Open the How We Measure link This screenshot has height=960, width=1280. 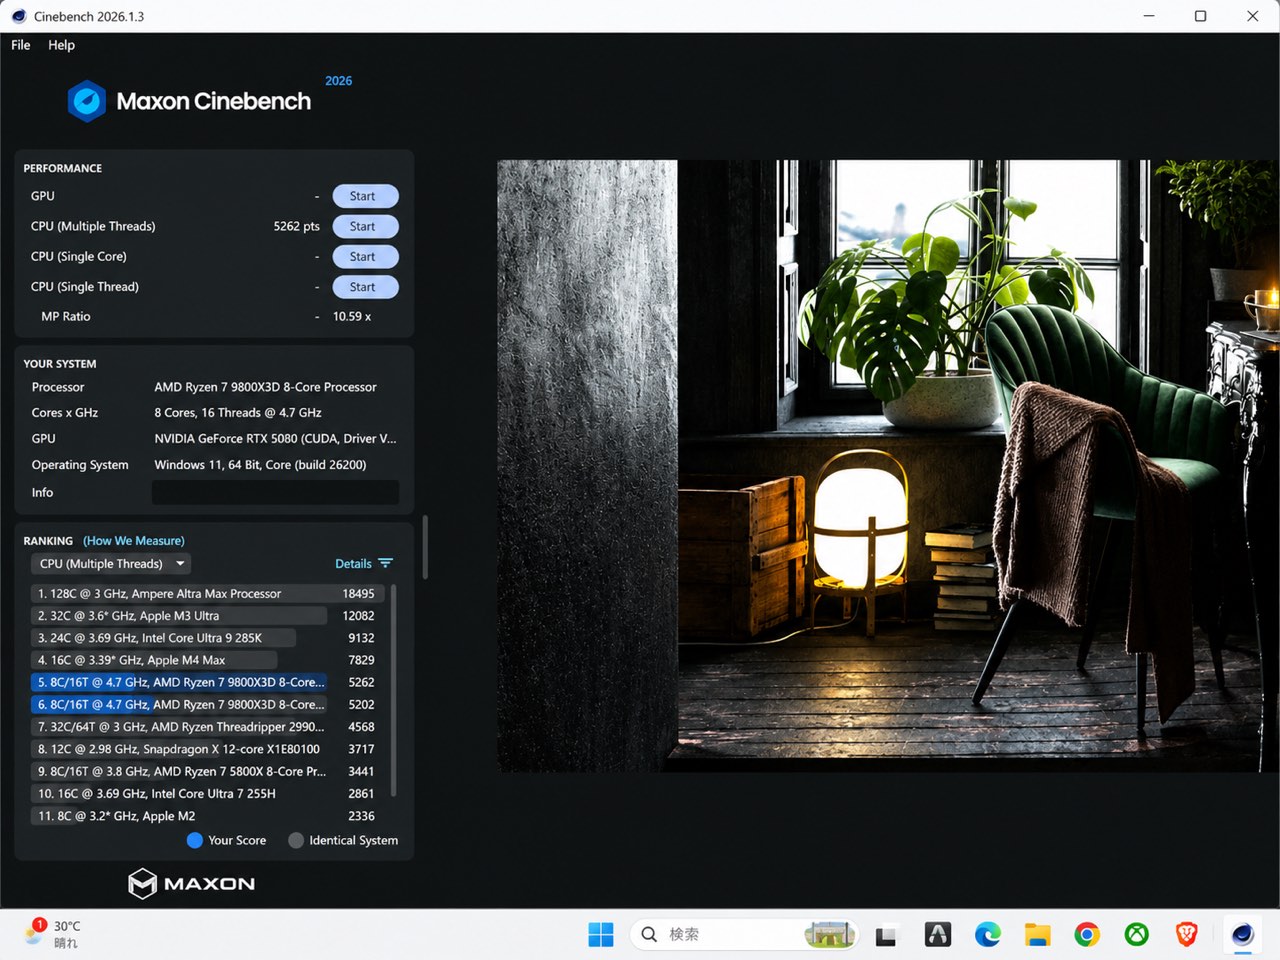coord(134,541)
